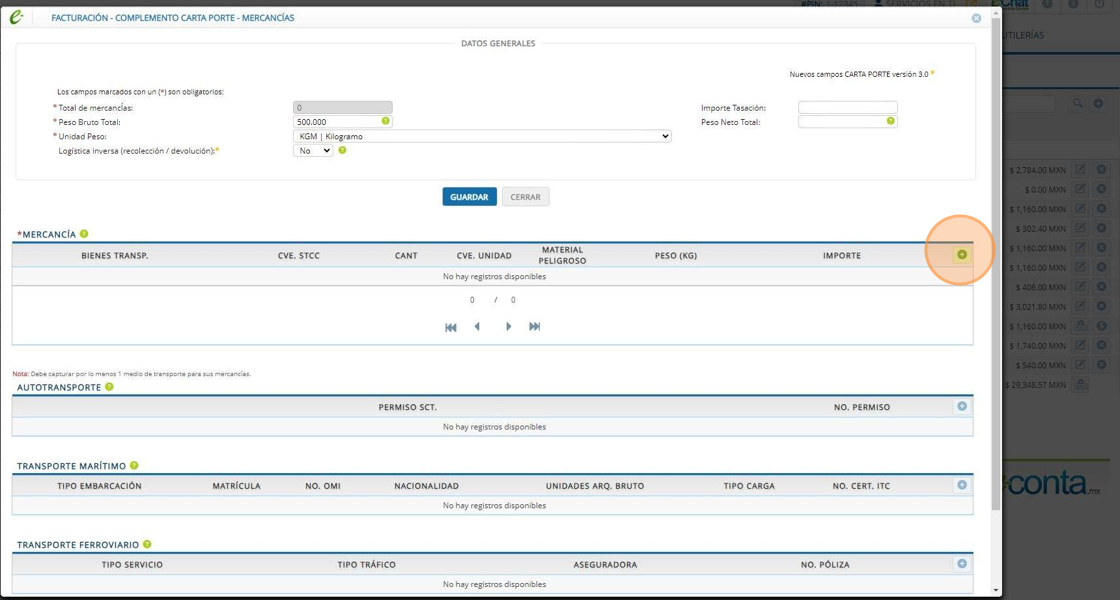
Task: Add a new Autotransporte record
Action: tap(961, 406)
